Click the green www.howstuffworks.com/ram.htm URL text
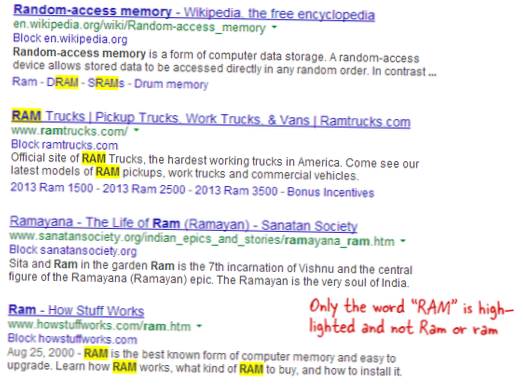The height and width of the screenshot is (390, 523). (x=99, y=325)
